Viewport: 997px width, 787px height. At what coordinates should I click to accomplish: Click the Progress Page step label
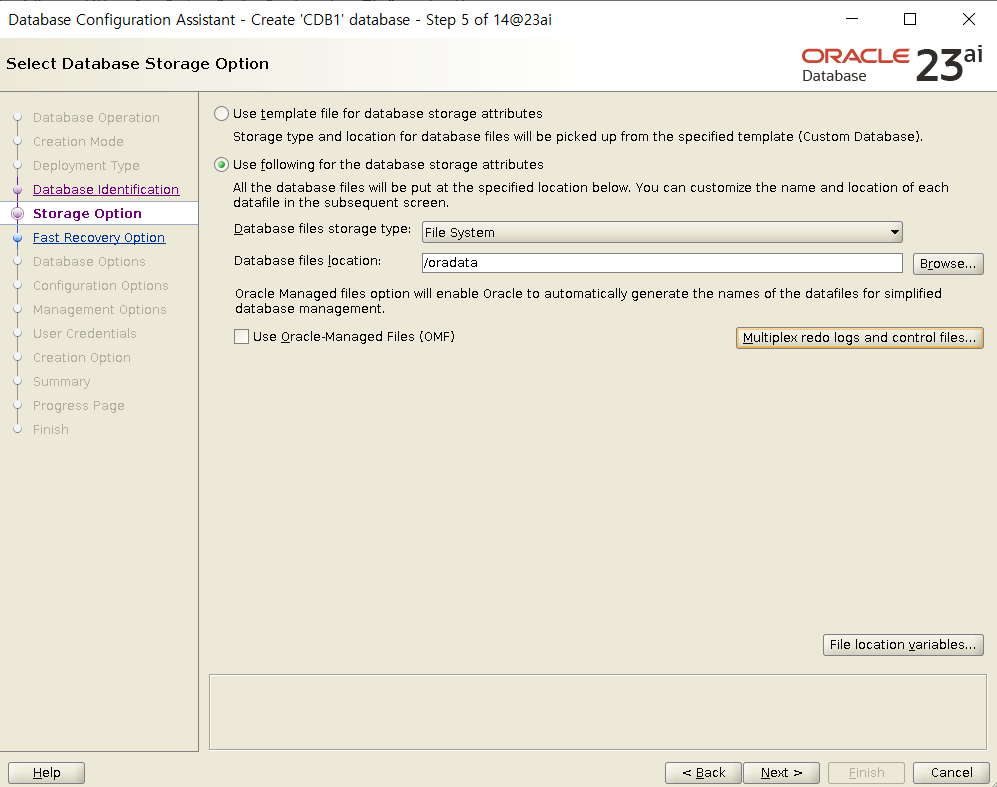point(79,406)
